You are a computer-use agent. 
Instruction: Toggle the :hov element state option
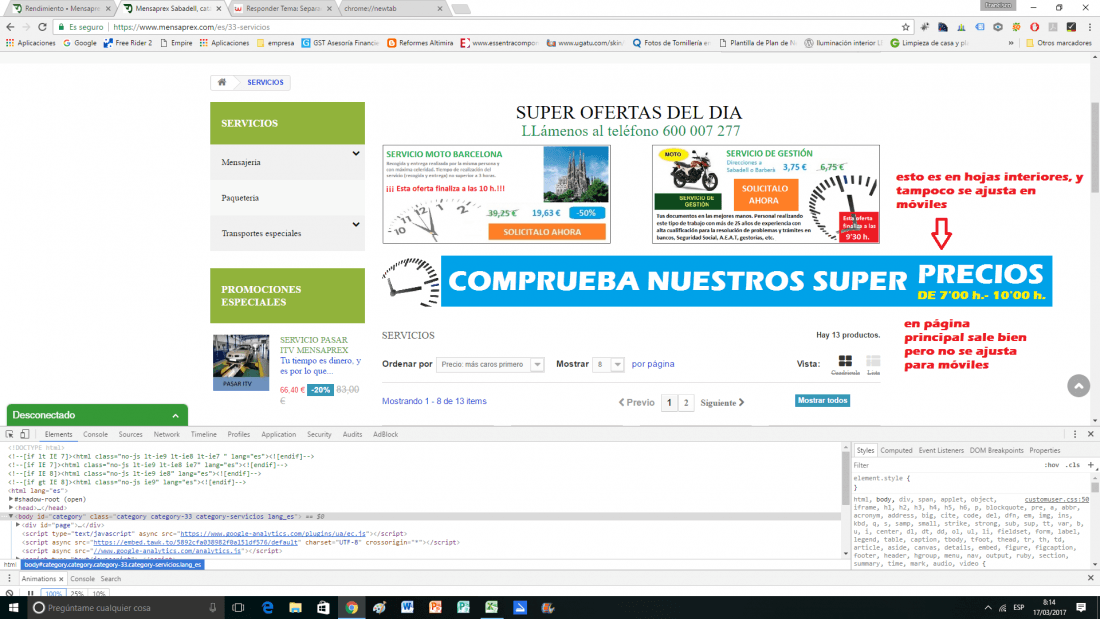(1052, 465)
